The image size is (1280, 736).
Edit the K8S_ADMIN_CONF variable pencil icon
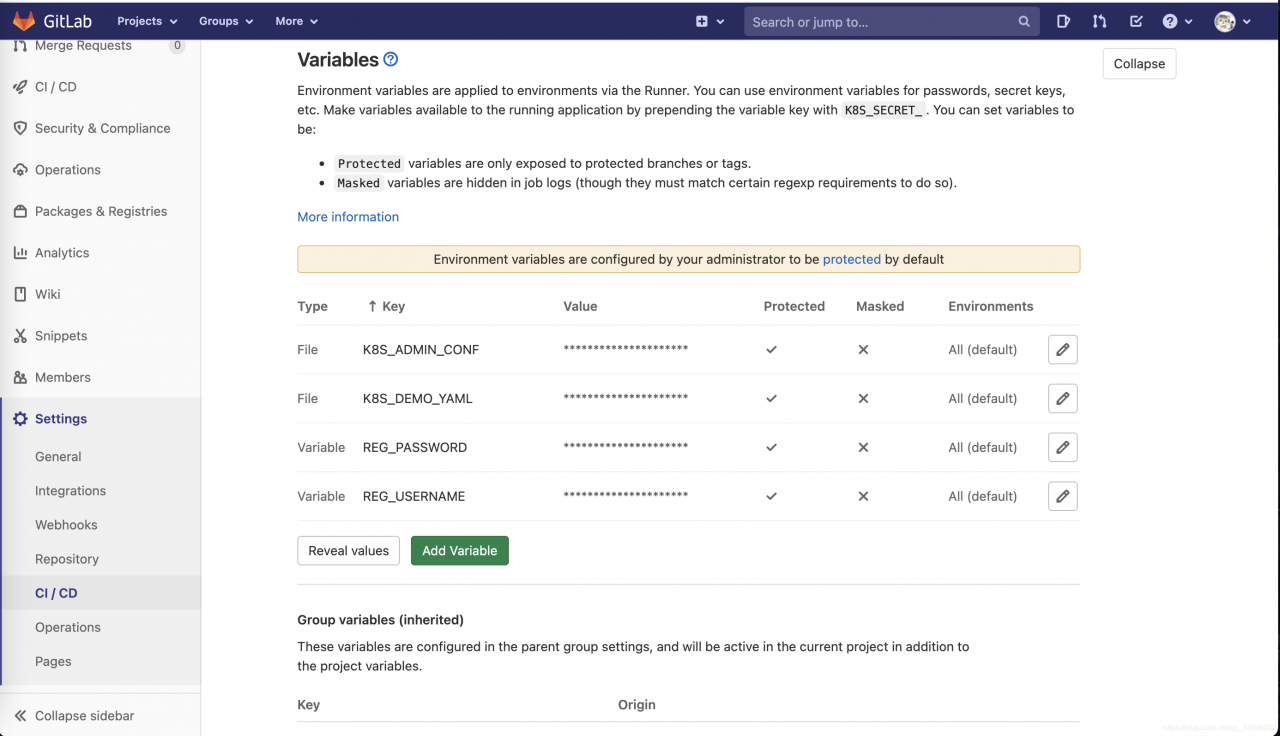tap(1063, 349)
